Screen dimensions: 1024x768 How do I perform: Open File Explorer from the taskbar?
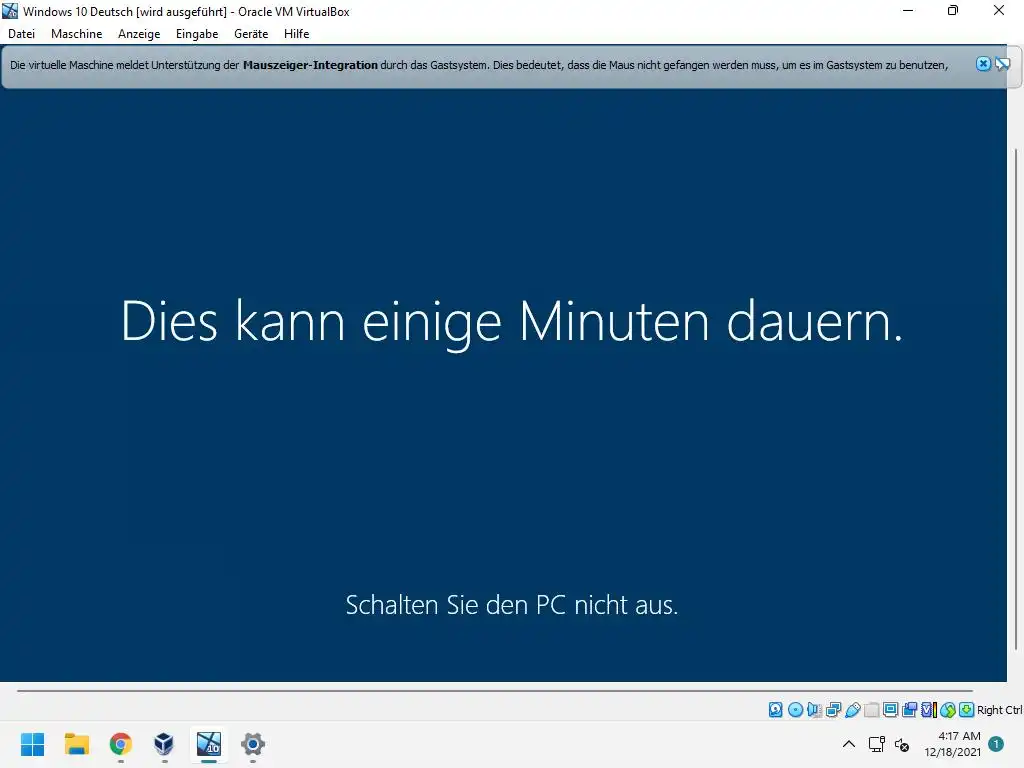[76, 744]
